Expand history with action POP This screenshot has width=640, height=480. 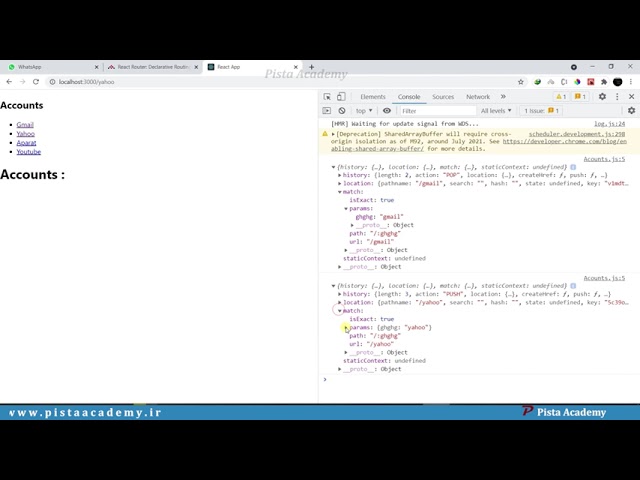(340, 175)
